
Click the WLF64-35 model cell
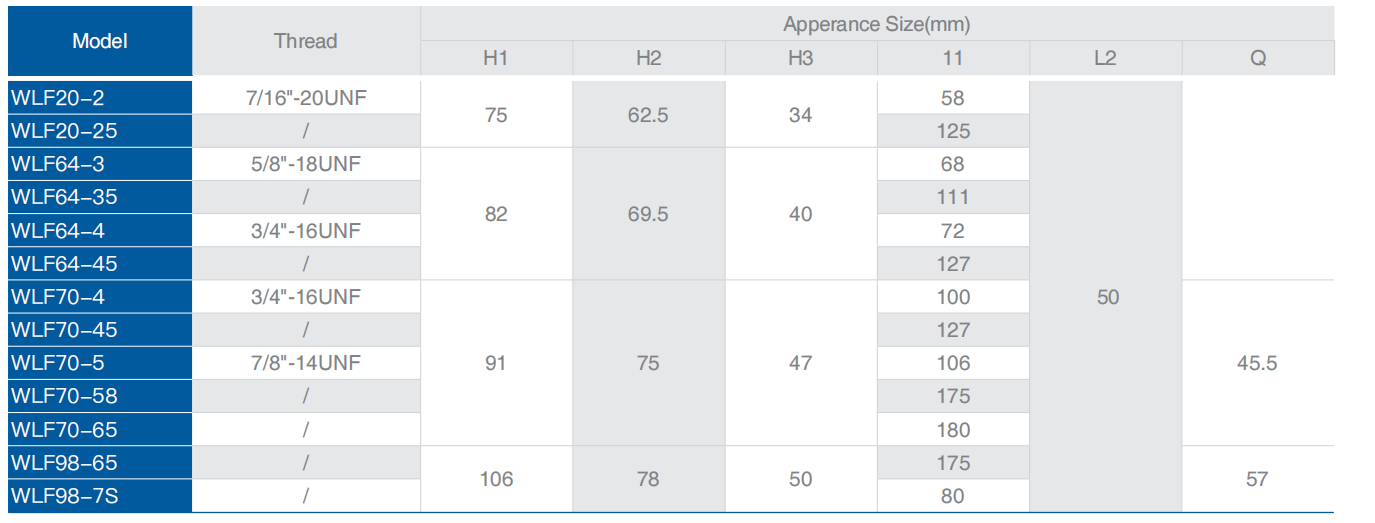pyautogui.click(x=100, y=197)
